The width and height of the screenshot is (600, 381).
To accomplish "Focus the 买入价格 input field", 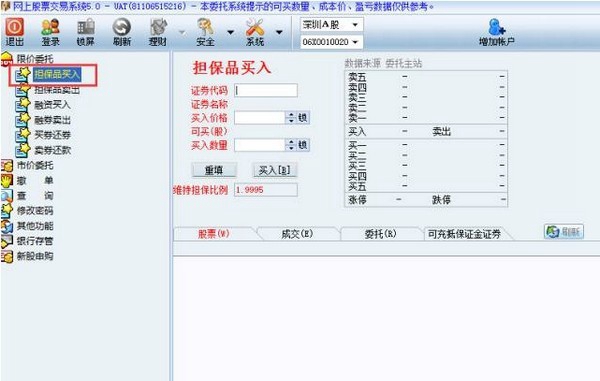I will (x=259, y=117).
